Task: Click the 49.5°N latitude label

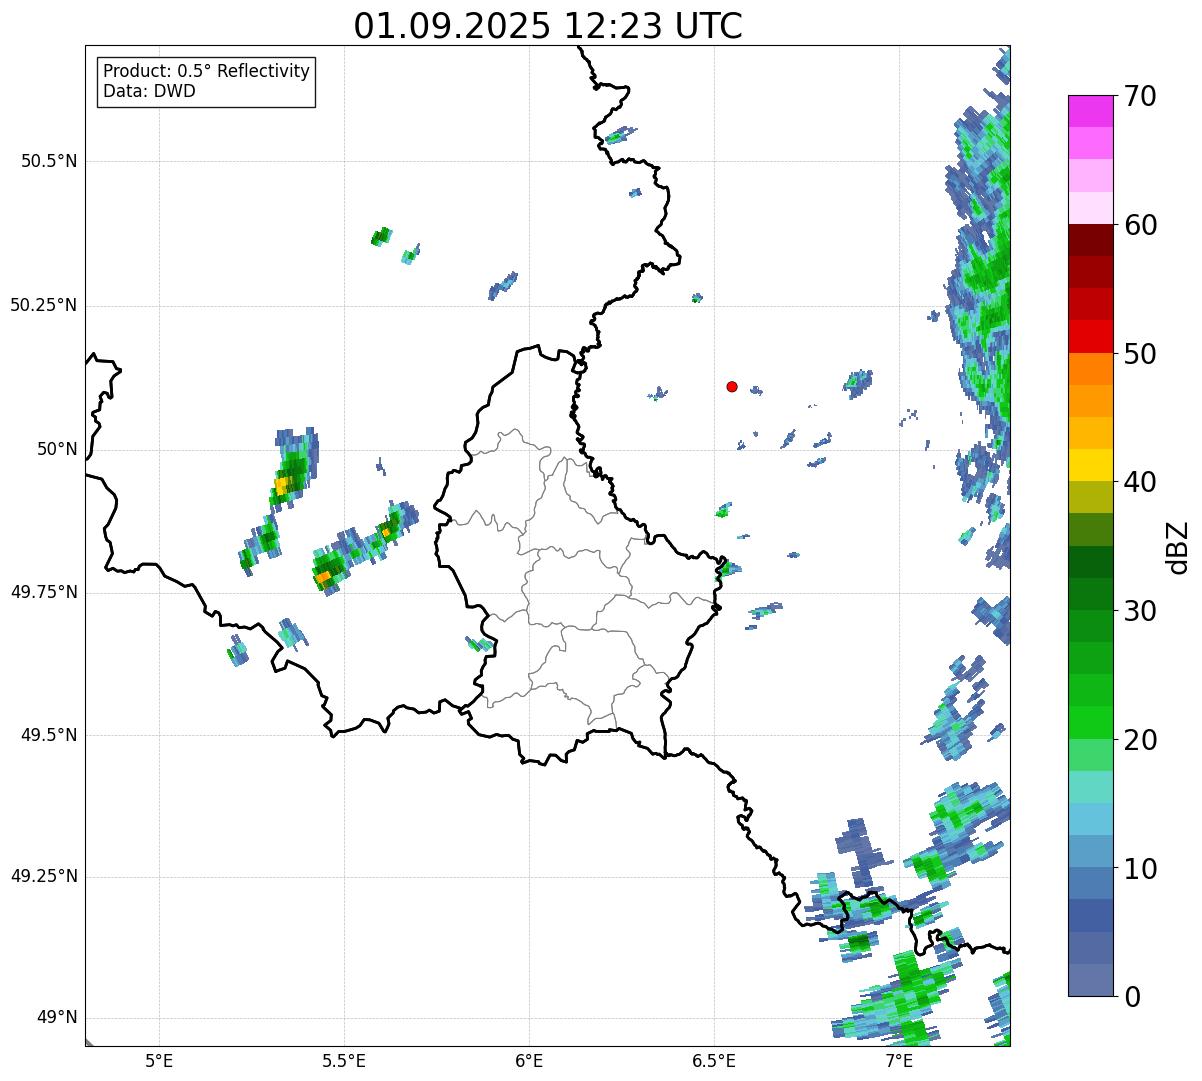Action: (x=49, y=735)
